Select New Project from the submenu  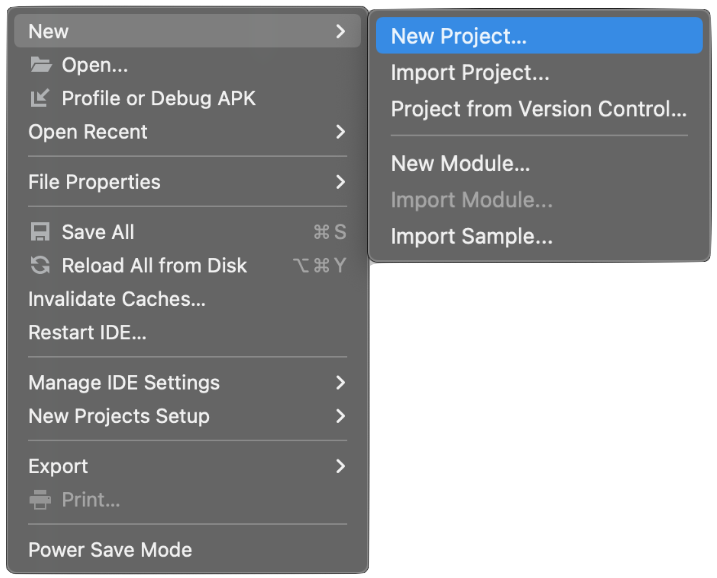(458, 36)
